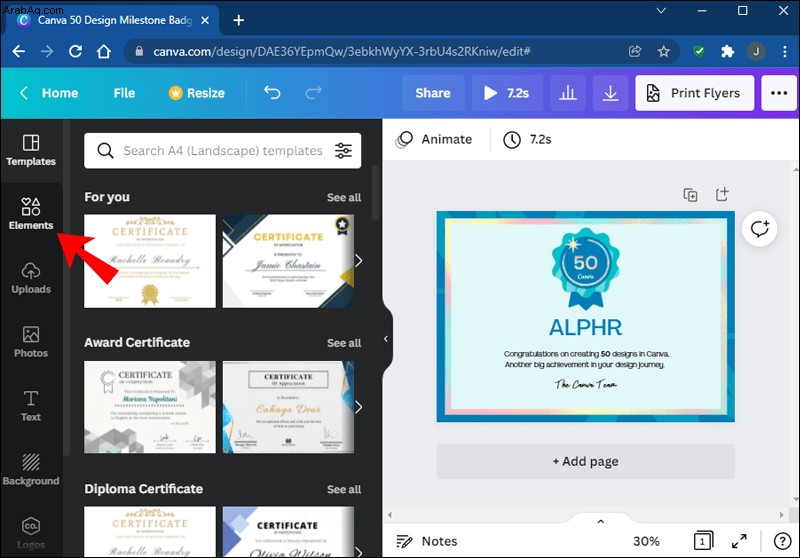
Task: Open the Photos sidebar tab
Action: click(x=31, y=342)
